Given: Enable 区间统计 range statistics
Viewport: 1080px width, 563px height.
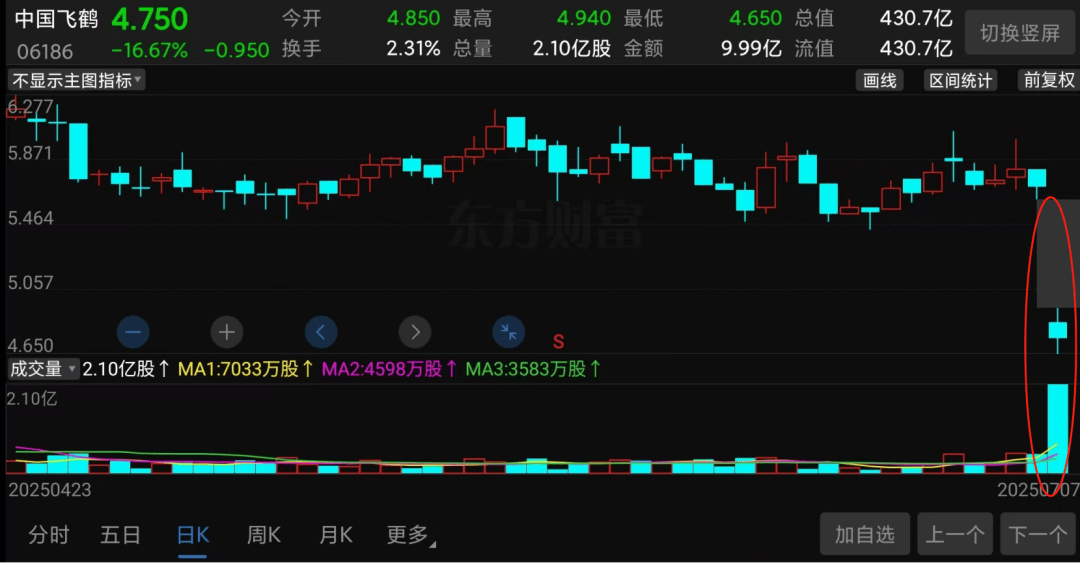Looking at the screenshot, I should 960,81.
